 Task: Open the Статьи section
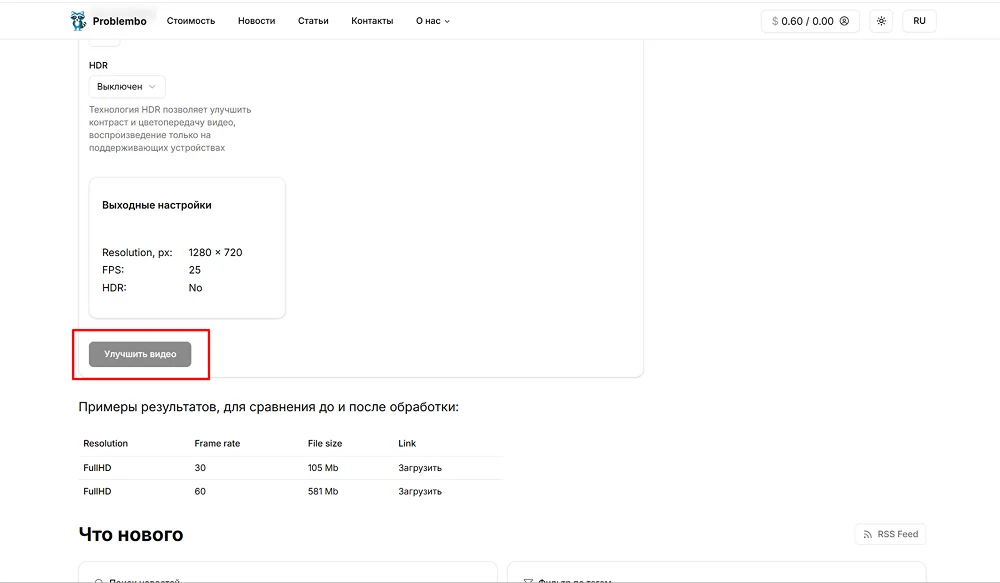[x=313, y=21]
